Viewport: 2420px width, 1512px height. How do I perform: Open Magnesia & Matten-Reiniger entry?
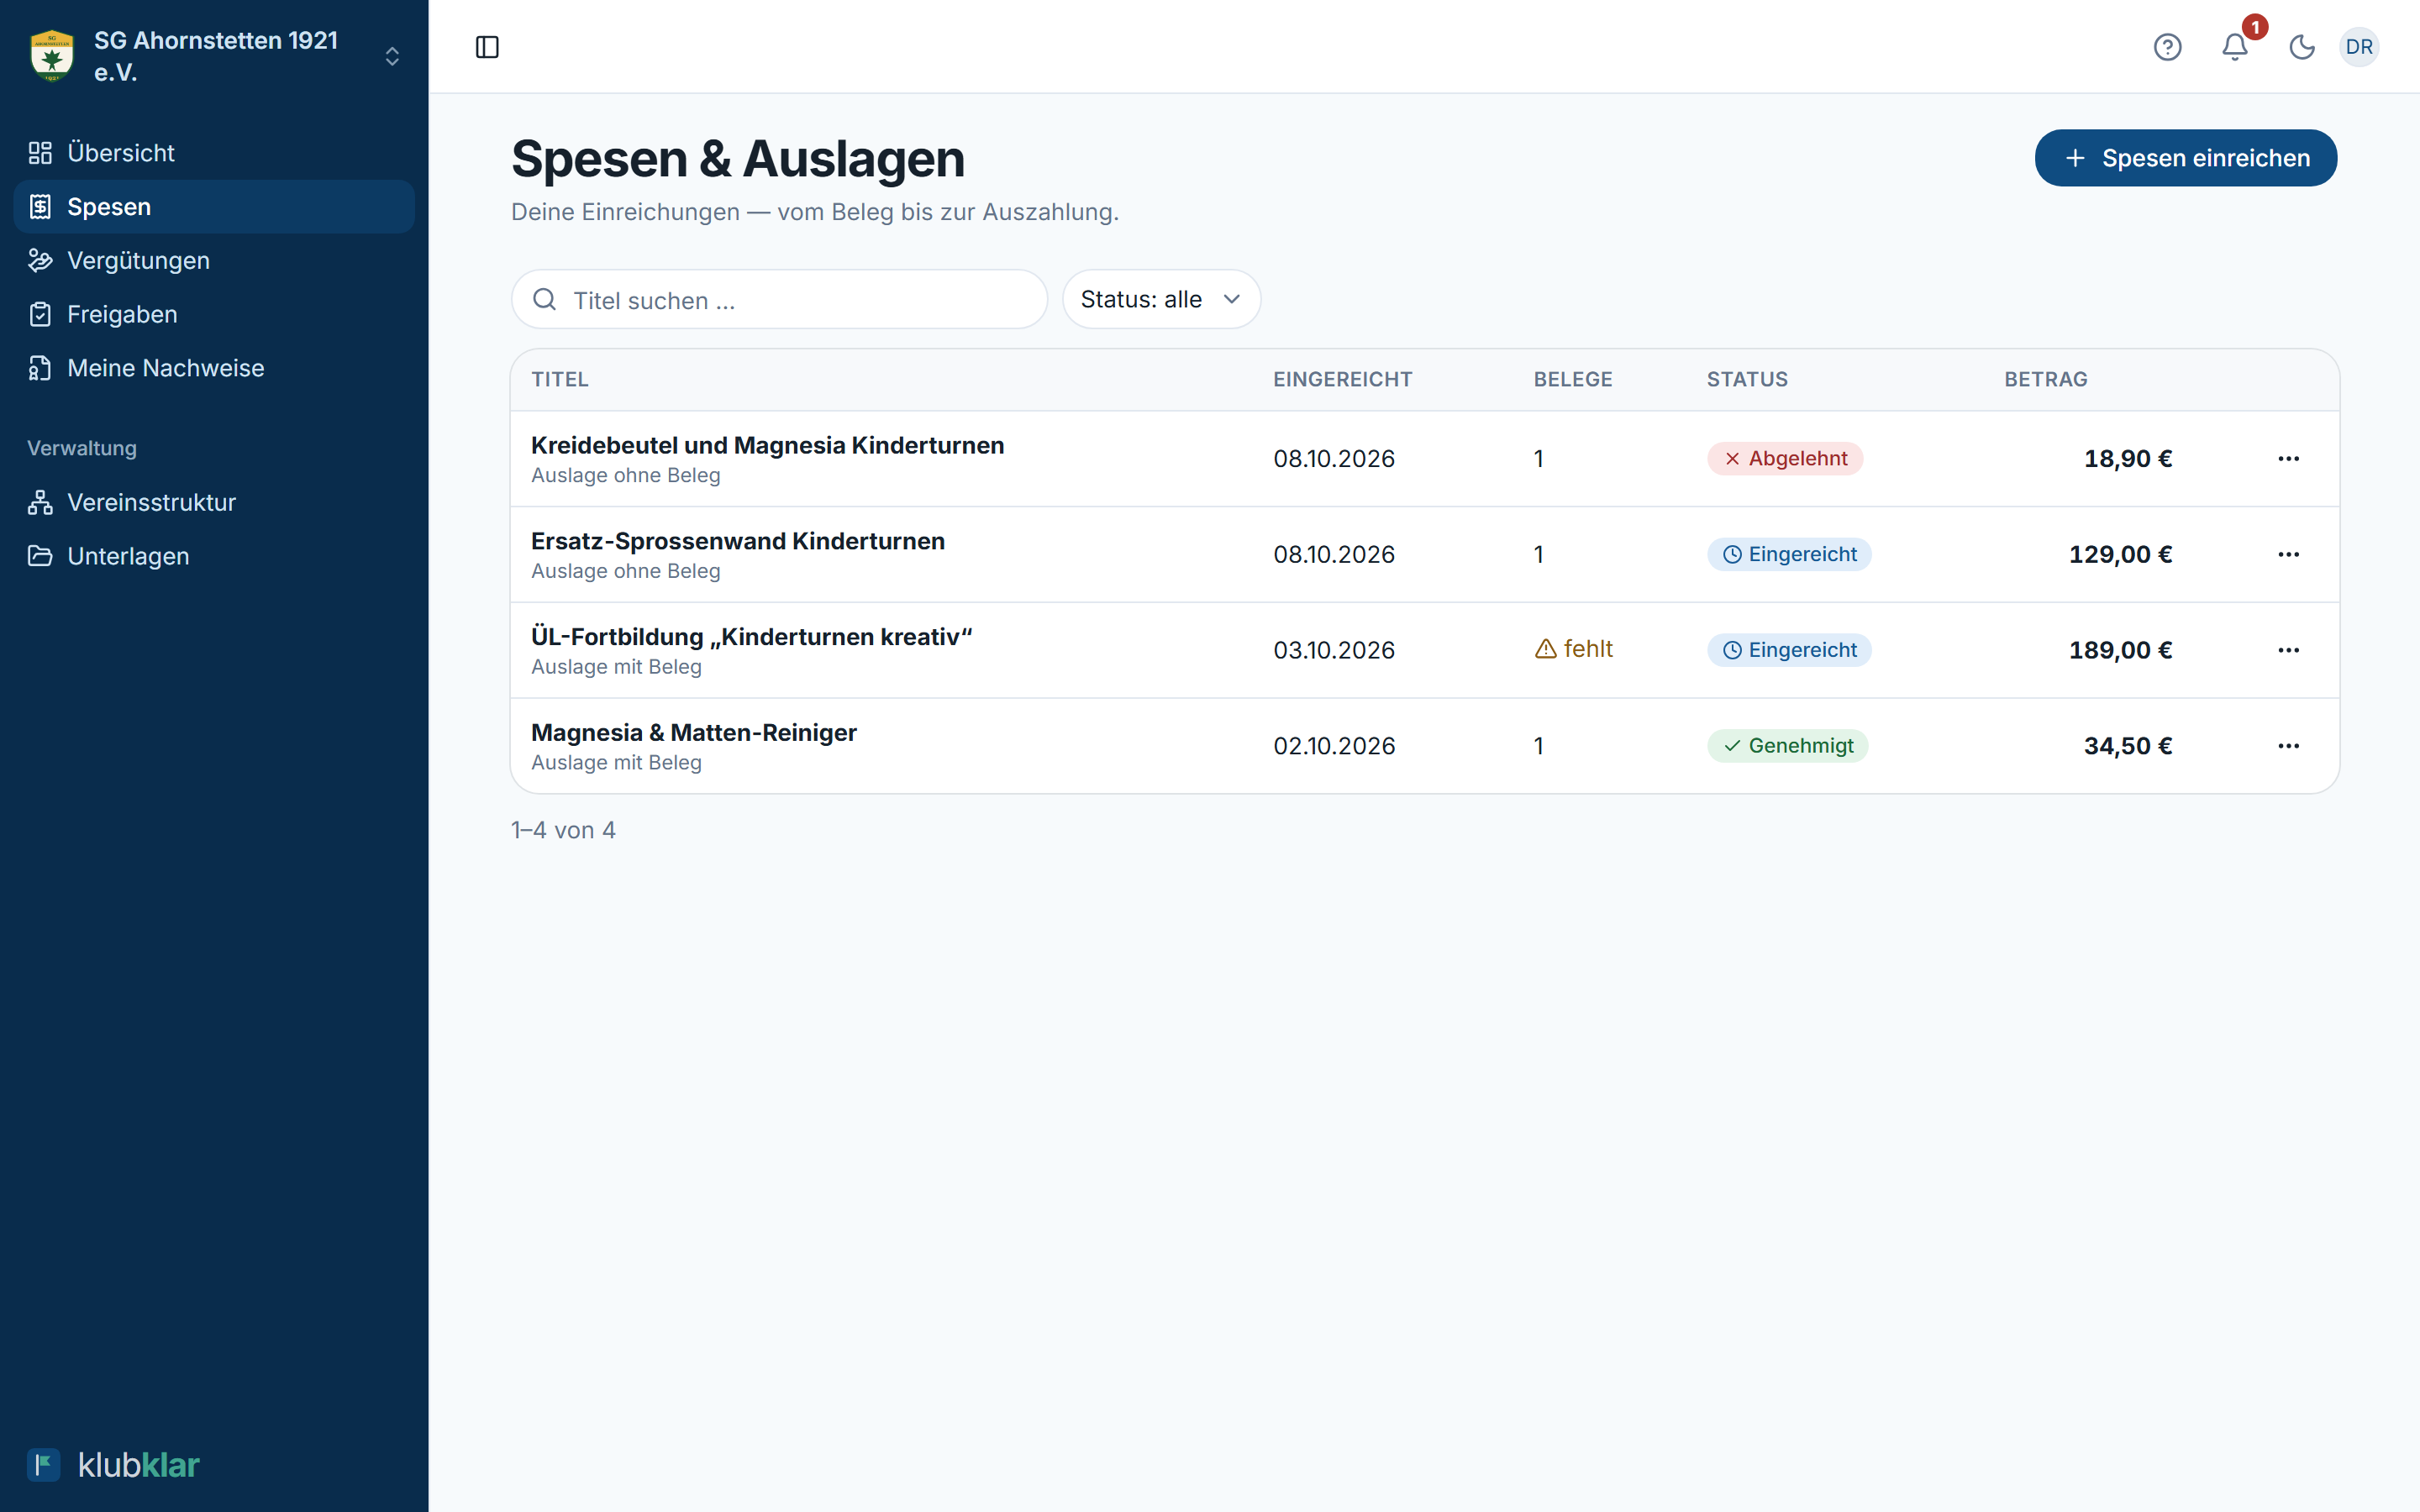pos(693,733)
